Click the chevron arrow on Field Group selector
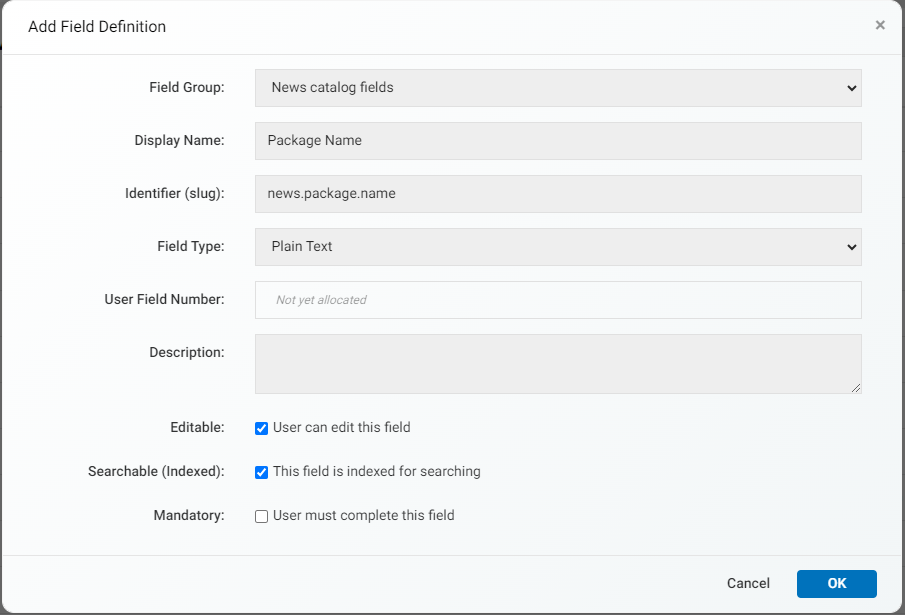Image resolution: width=905 pixels, height=615 pixels. click(x=851, y=88)
